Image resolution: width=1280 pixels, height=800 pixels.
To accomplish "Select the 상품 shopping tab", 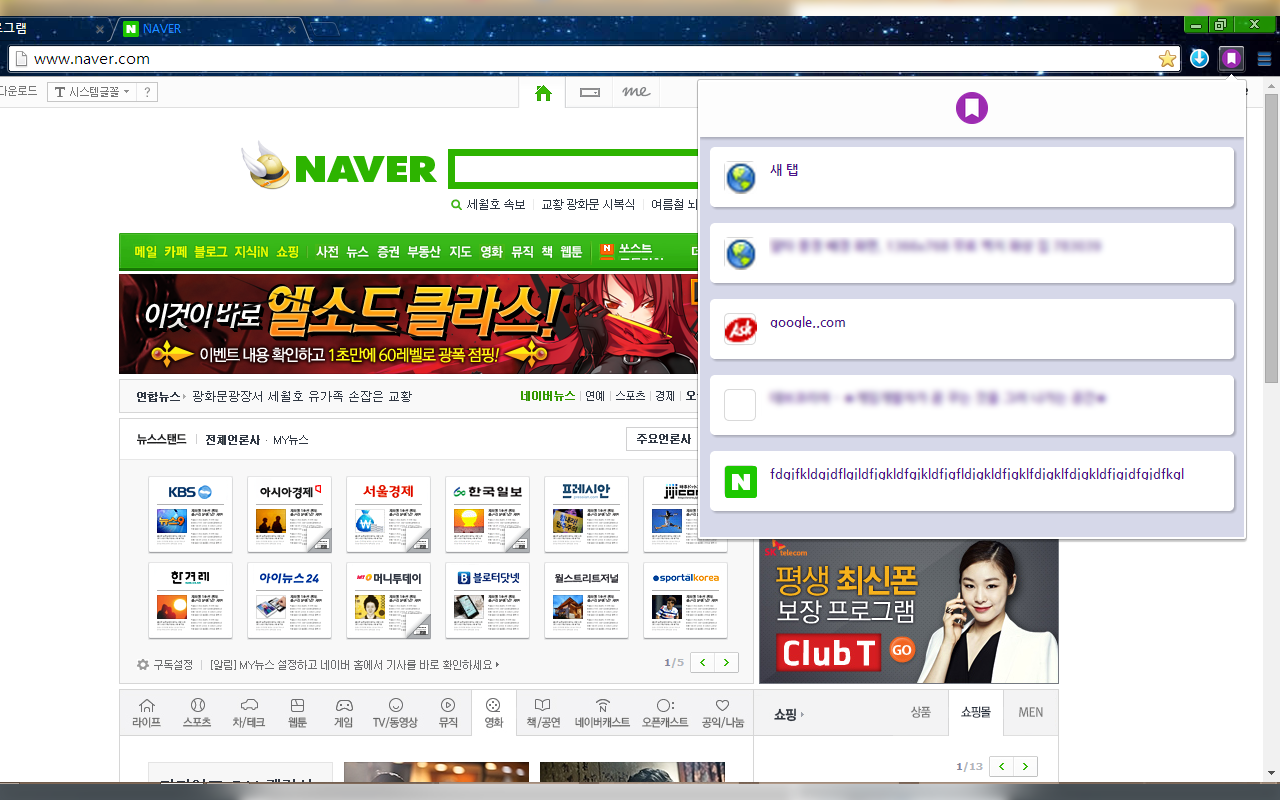I will point(920,712).
